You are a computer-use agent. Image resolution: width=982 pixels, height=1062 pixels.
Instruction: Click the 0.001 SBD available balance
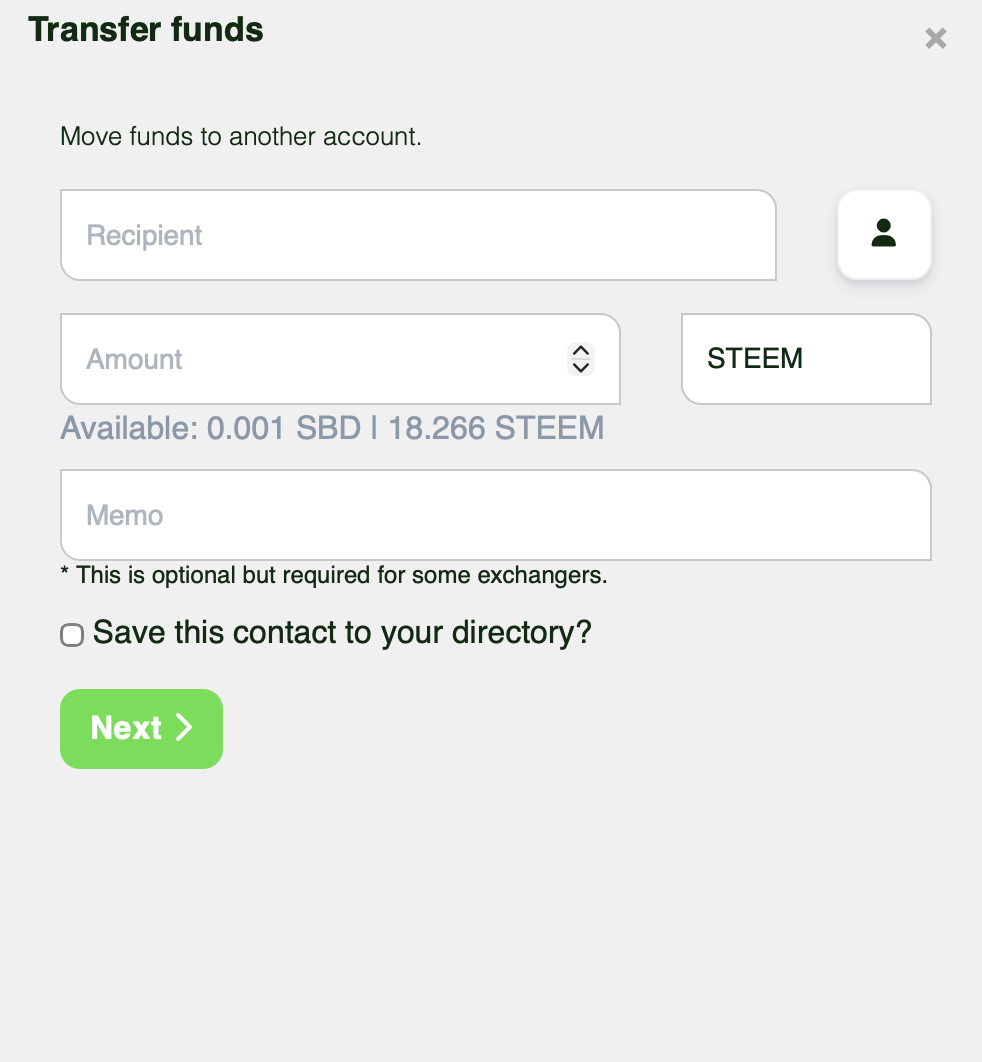click(283, 429)
